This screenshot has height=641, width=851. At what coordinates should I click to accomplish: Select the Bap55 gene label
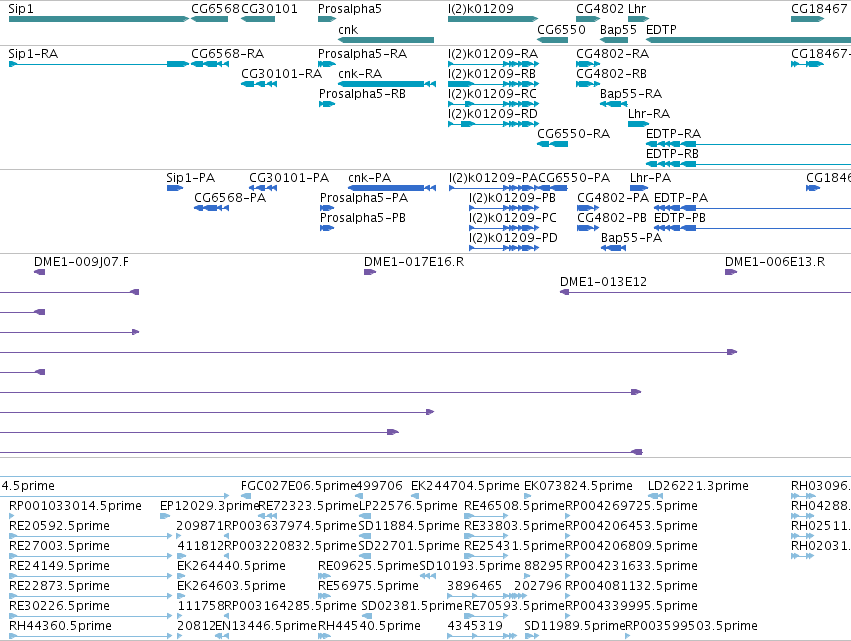618,30
